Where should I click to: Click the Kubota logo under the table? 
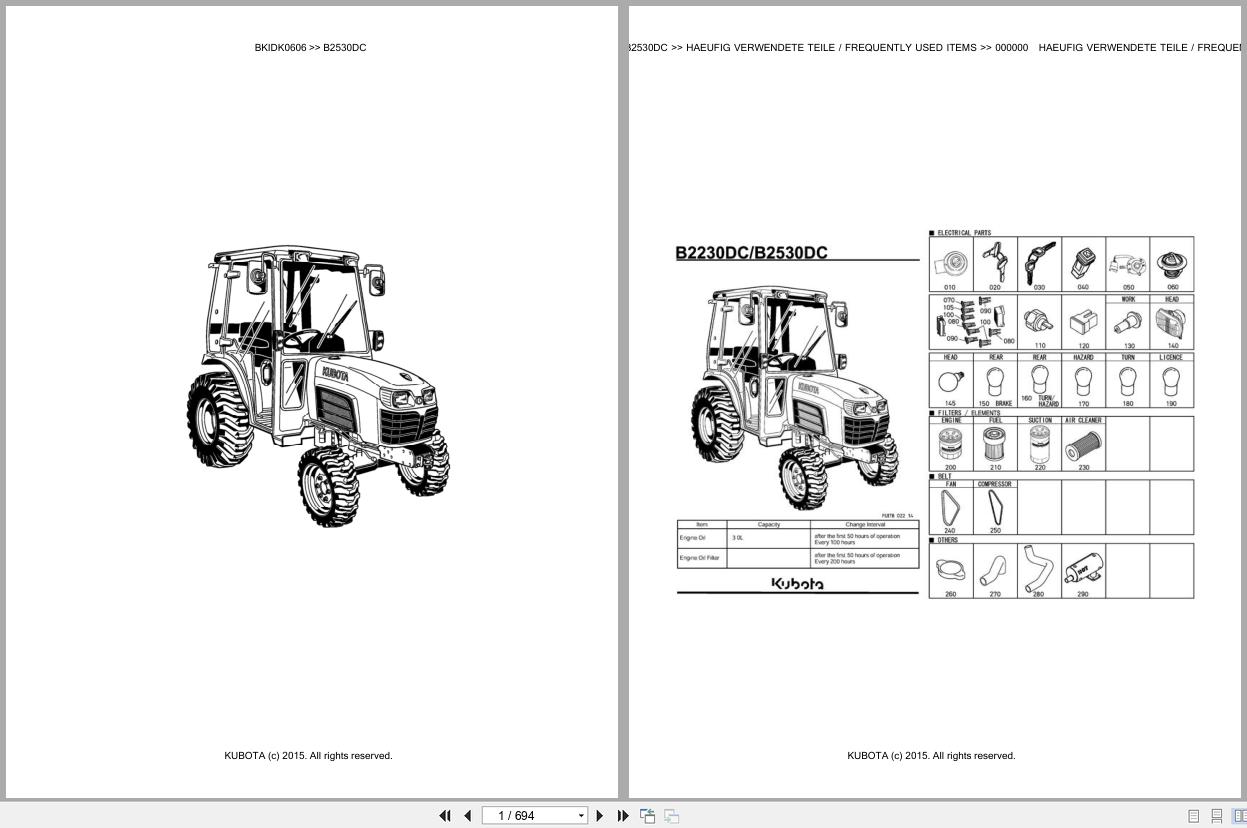click(x=797, y=584)
